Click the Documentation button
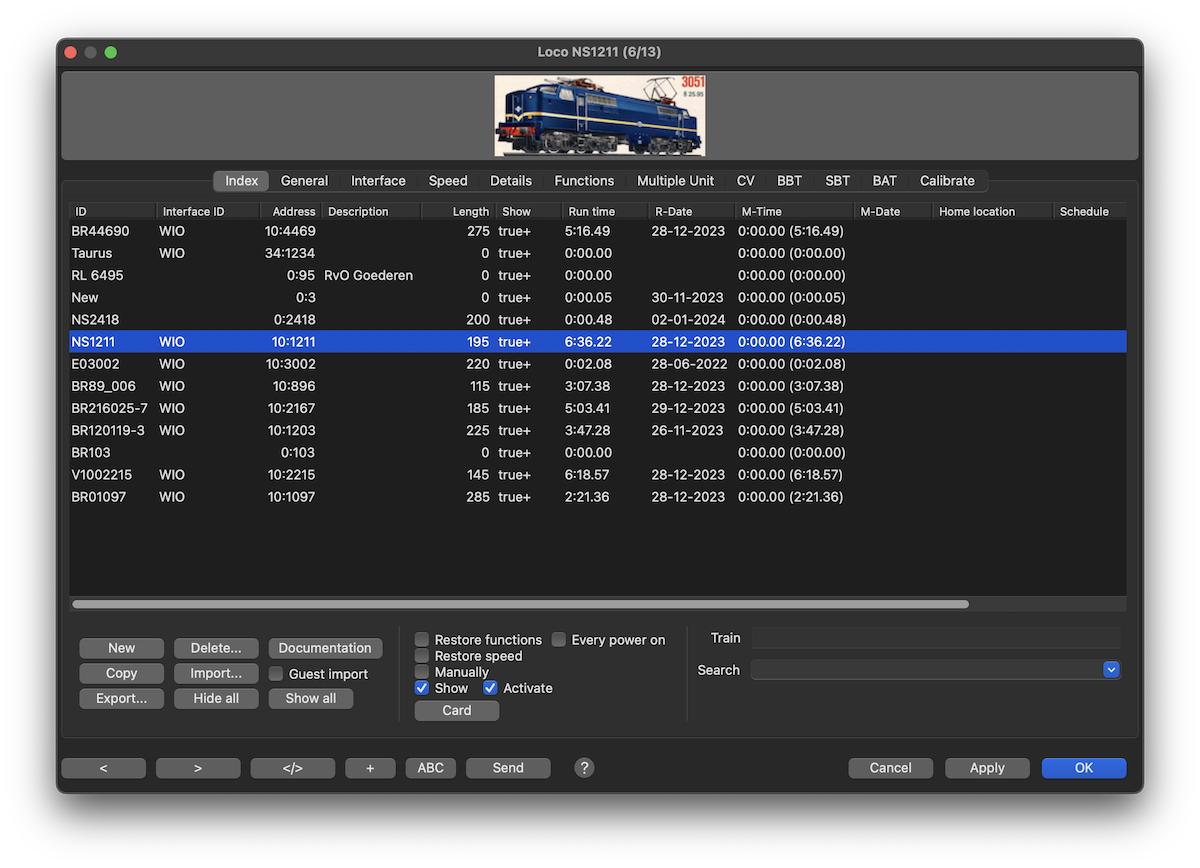 (x=325, y=648)
